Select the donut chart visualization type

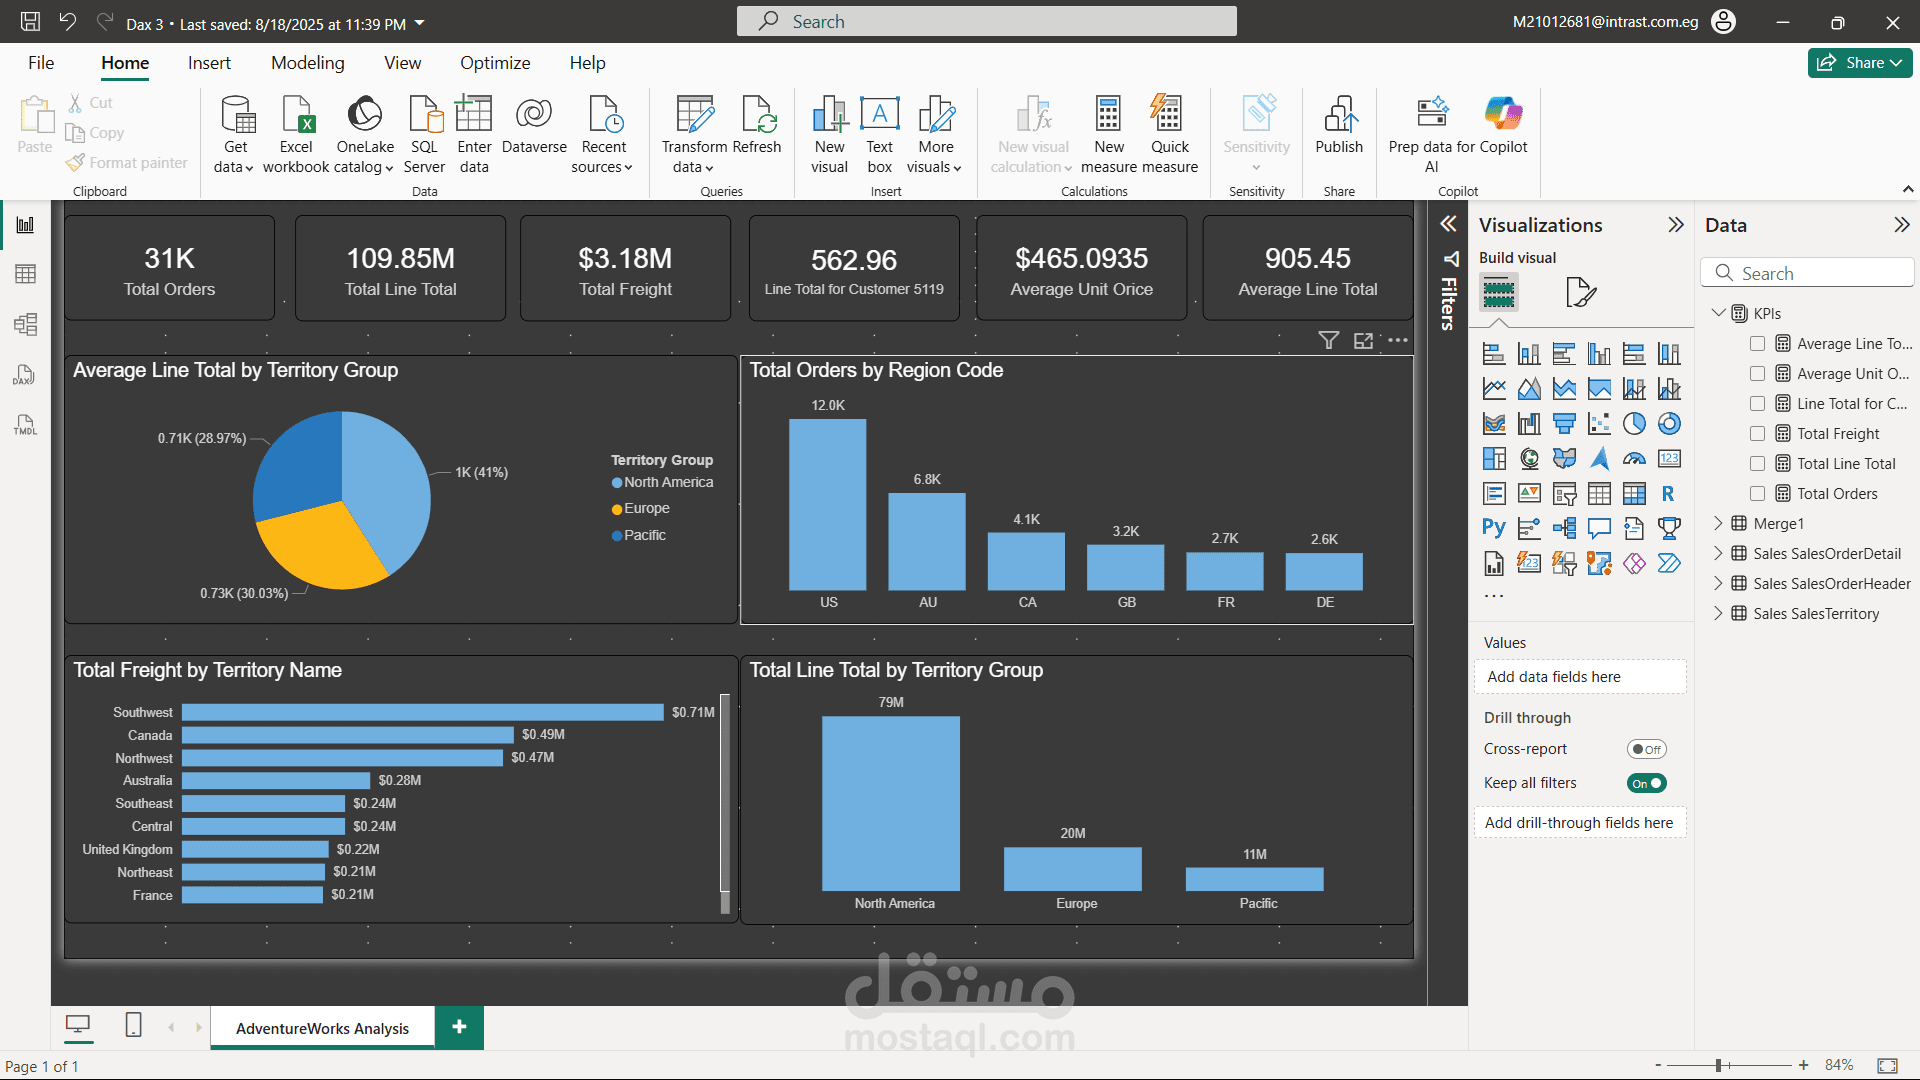pos(1669,424)
